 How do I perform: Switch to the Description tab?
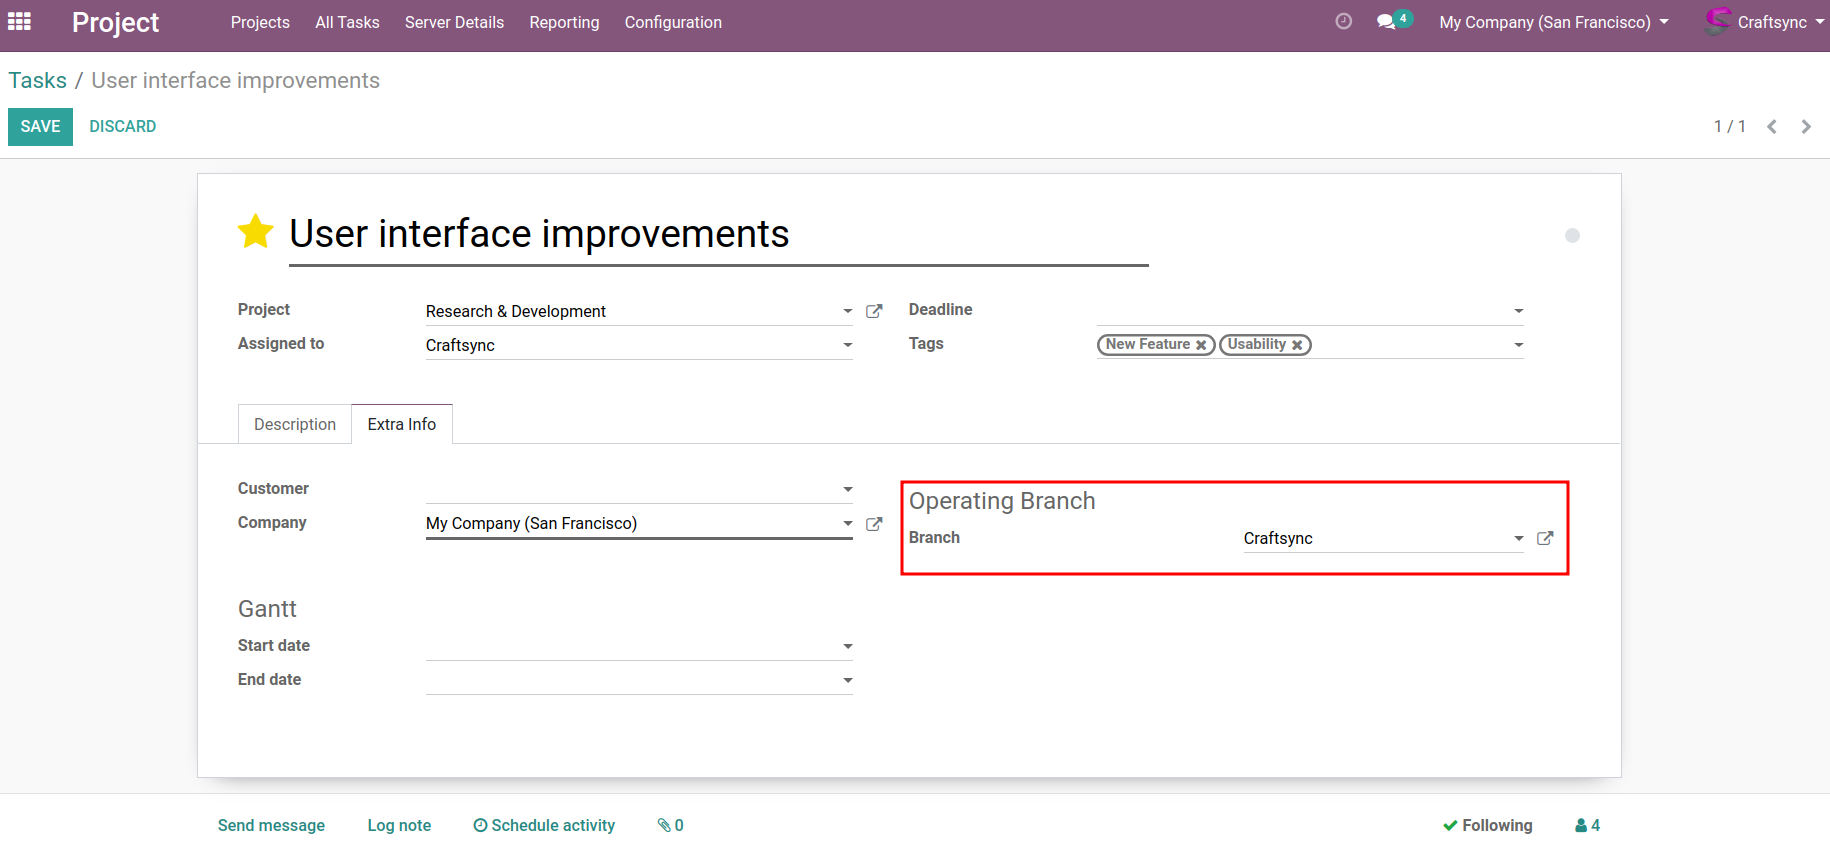(295, 424)
